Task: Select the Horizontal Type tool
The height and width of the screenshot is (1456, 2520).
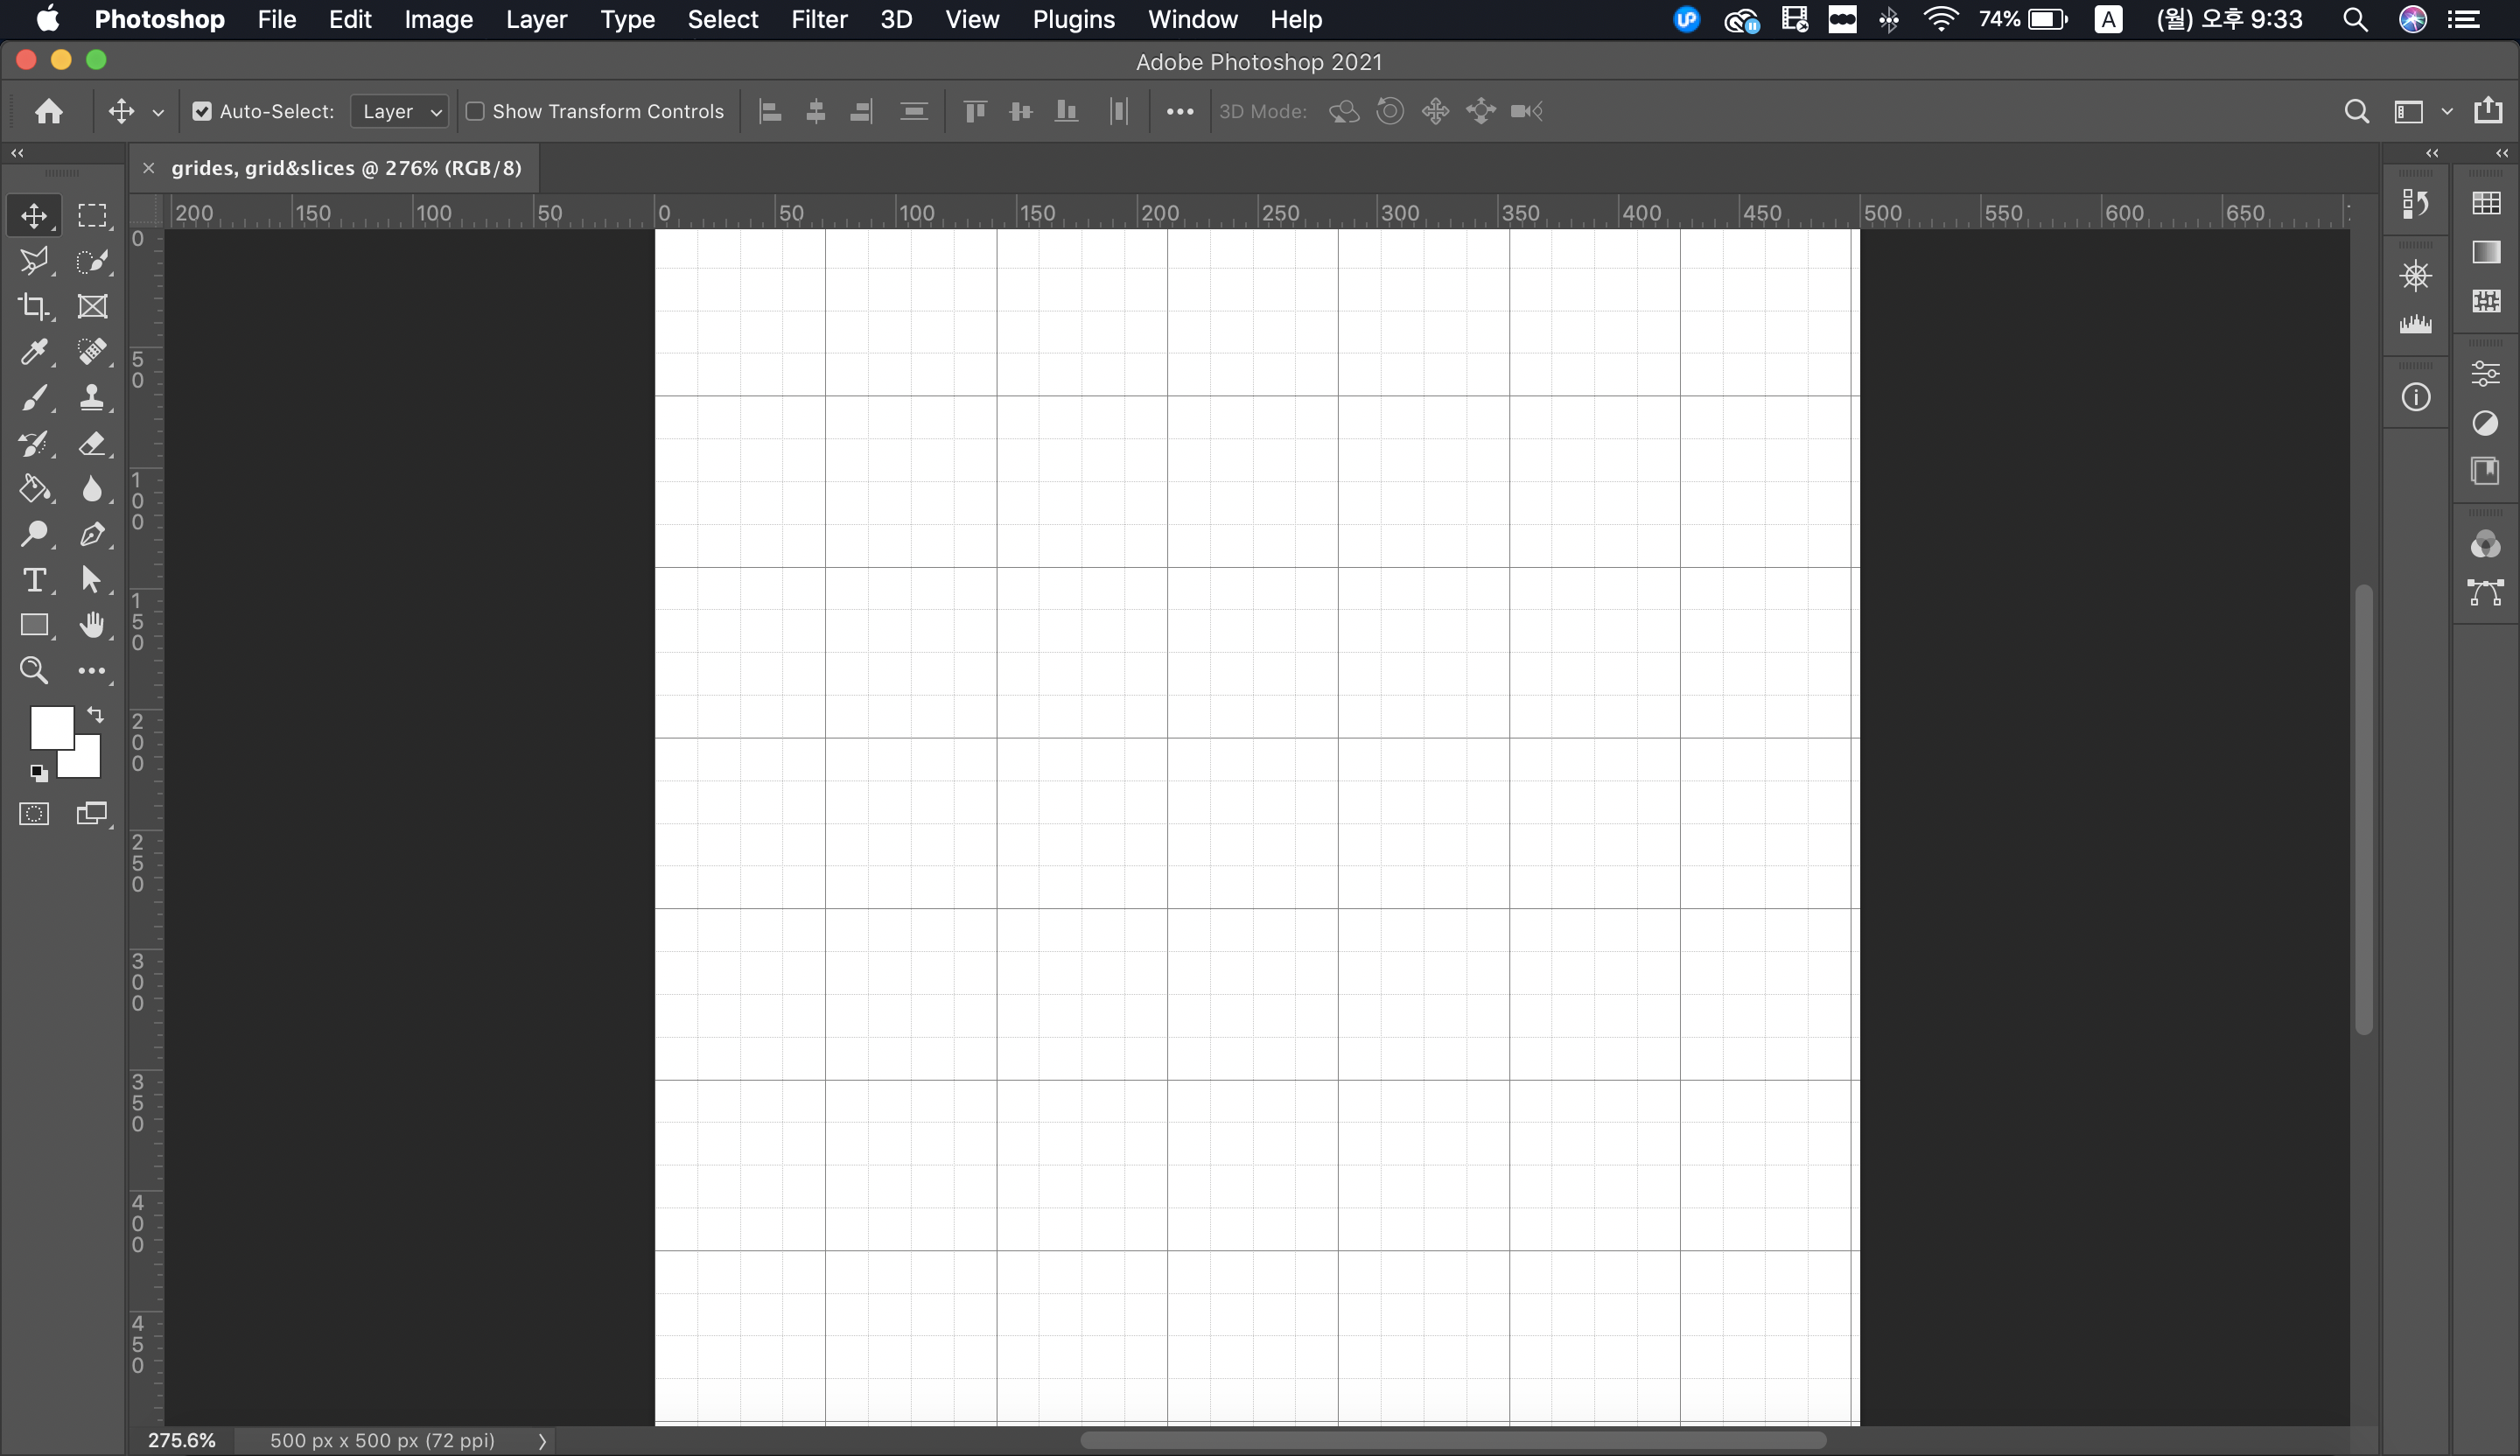Action: 33,580
